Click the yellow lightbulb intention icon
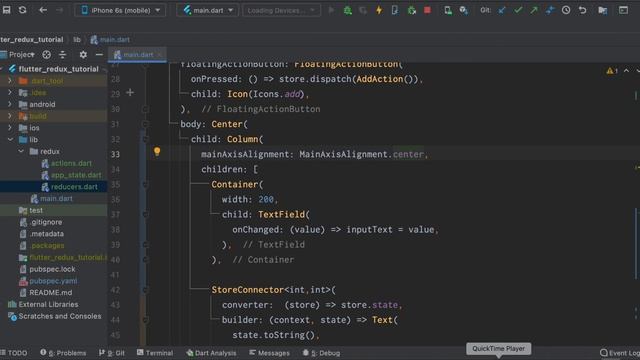 [157, 151]
